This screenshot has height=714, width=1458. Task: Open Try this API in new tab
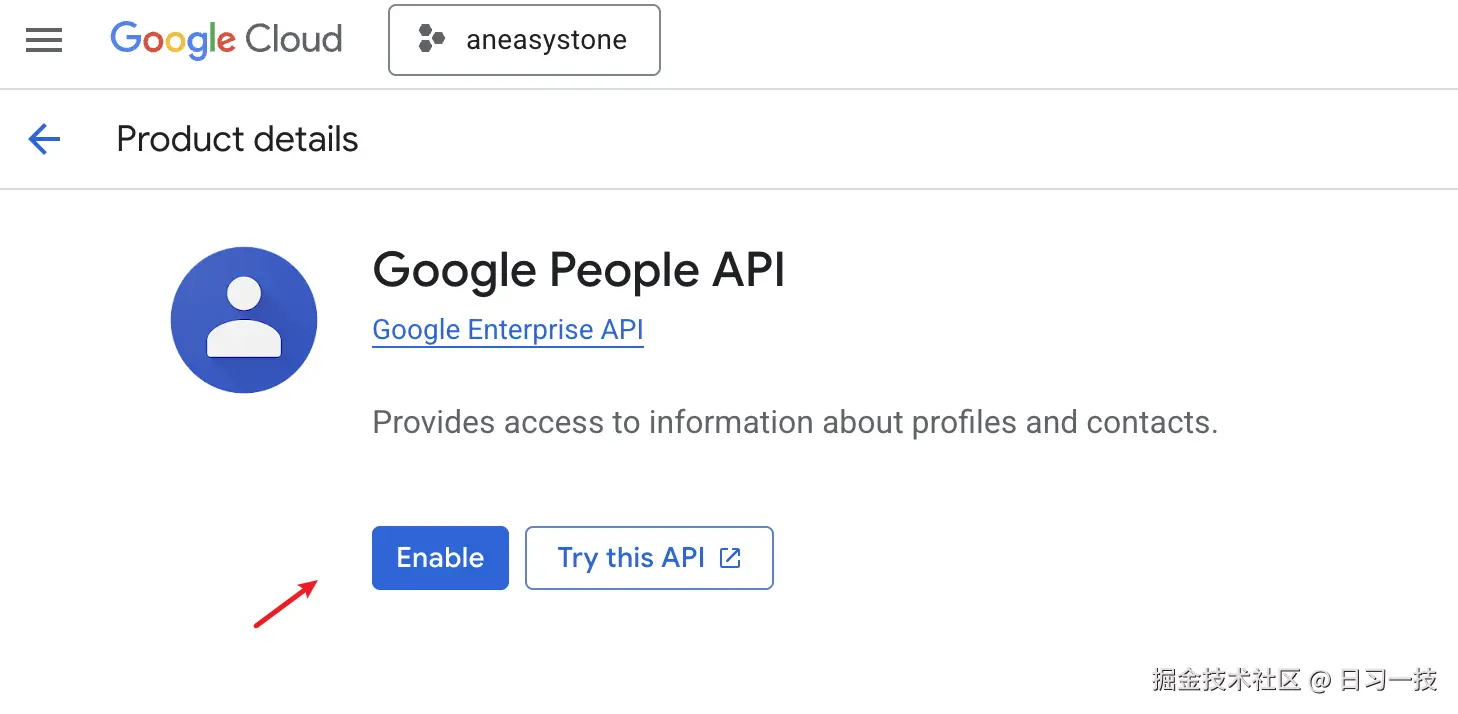(x=648, y=558)
